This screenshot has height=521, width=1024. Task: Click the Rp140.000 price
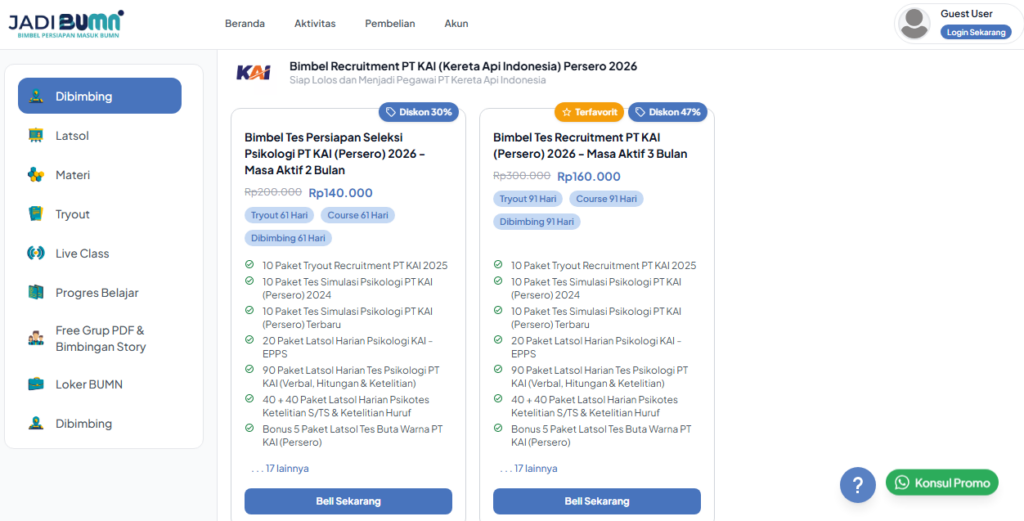click(341, 193)
